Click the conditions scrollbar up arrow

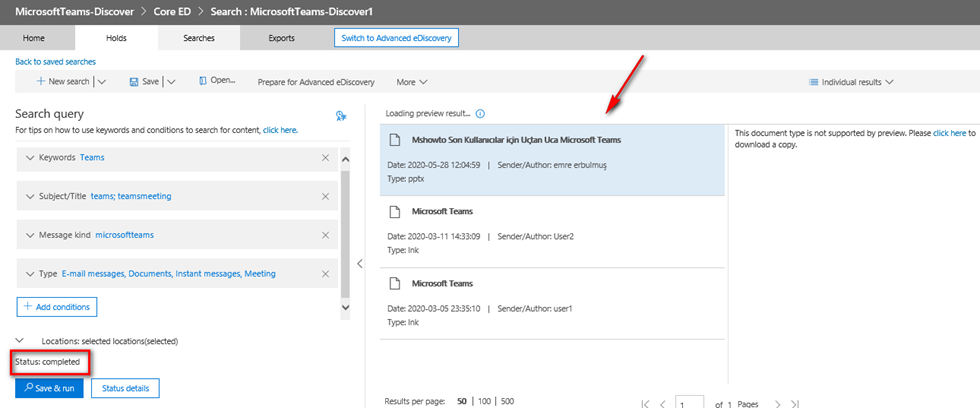(x=346, y=159)
